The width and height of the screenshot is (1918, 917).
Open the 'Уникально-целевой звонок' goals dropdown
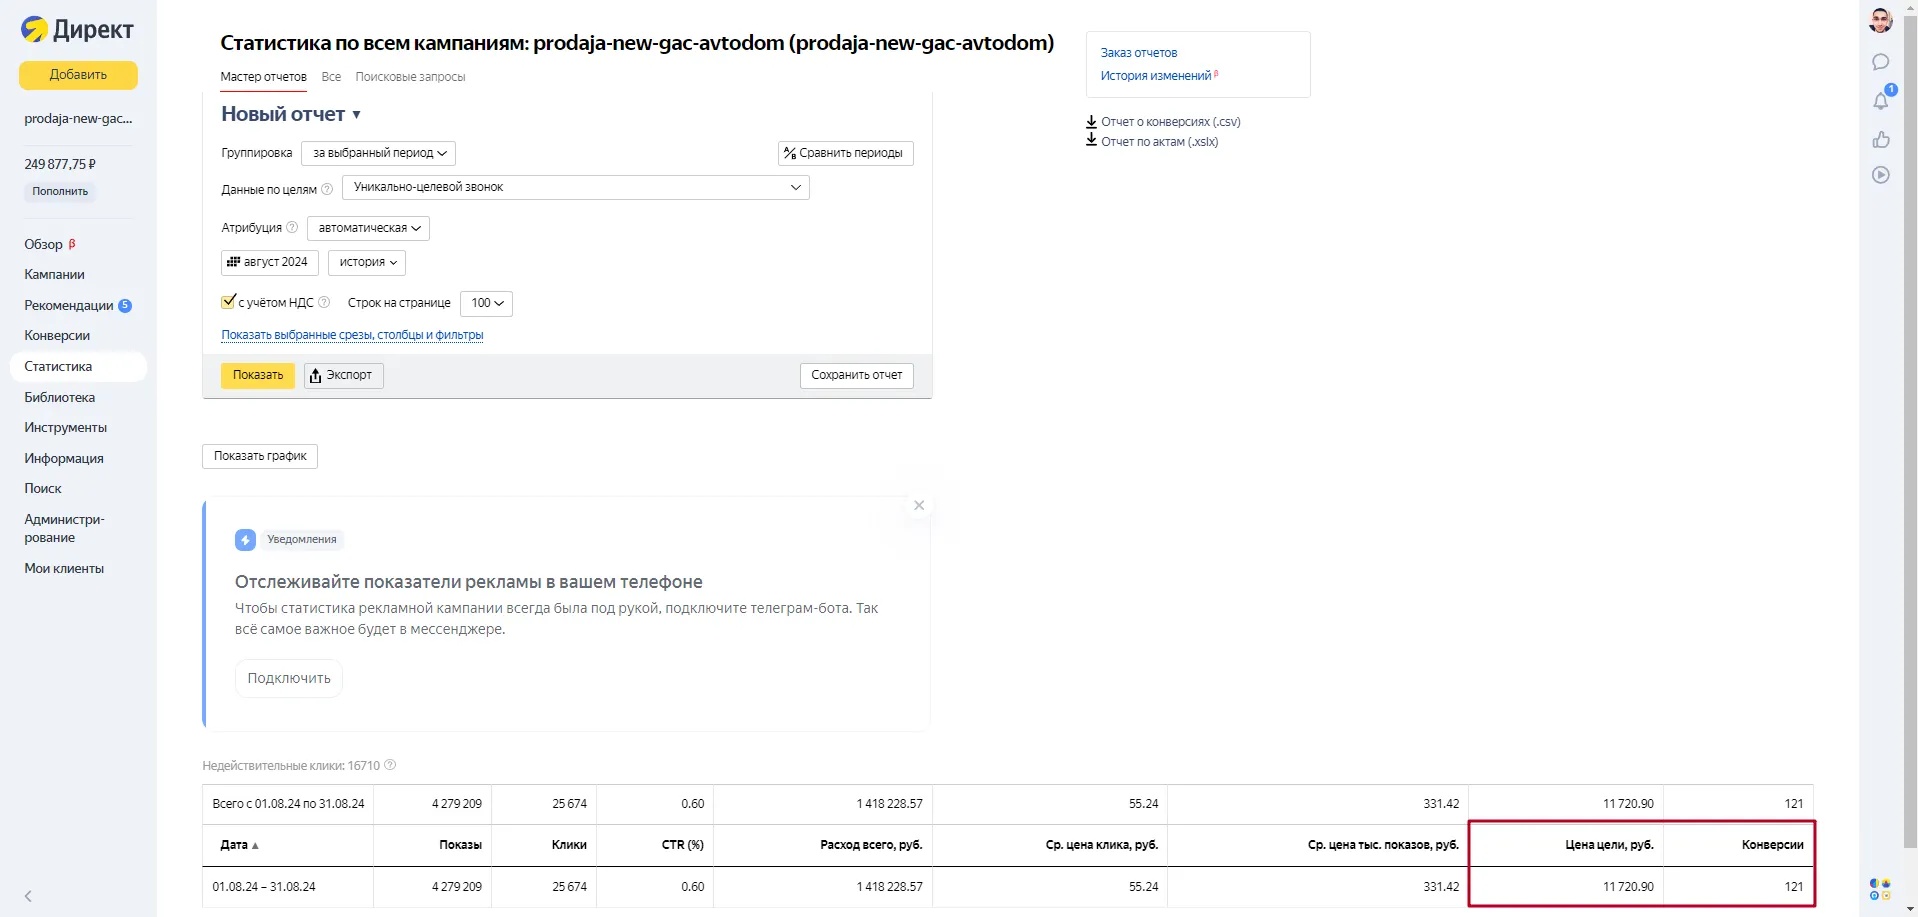[x=575, y=188]
